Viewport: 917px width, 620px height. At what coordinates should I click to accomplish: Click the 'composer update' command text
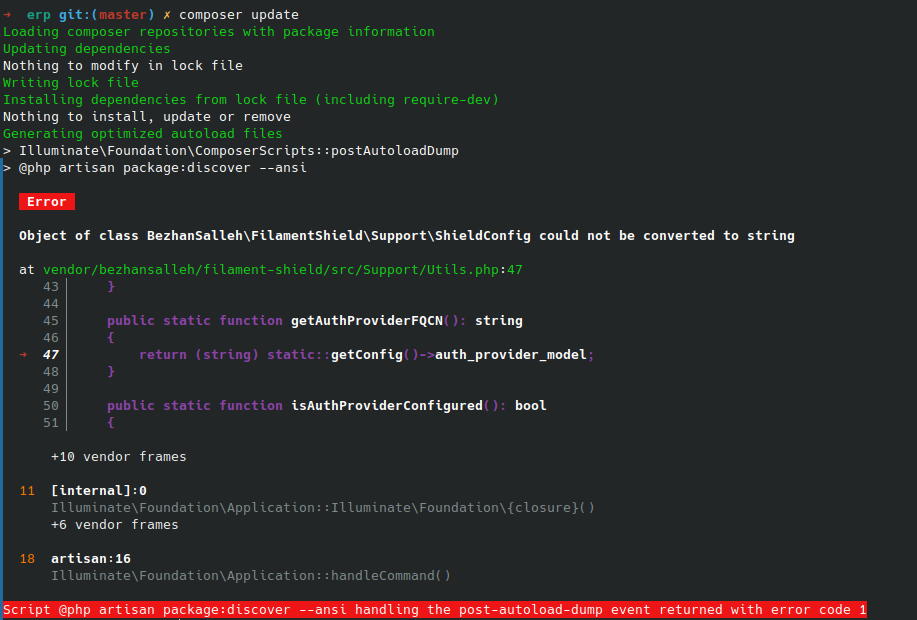239,15
